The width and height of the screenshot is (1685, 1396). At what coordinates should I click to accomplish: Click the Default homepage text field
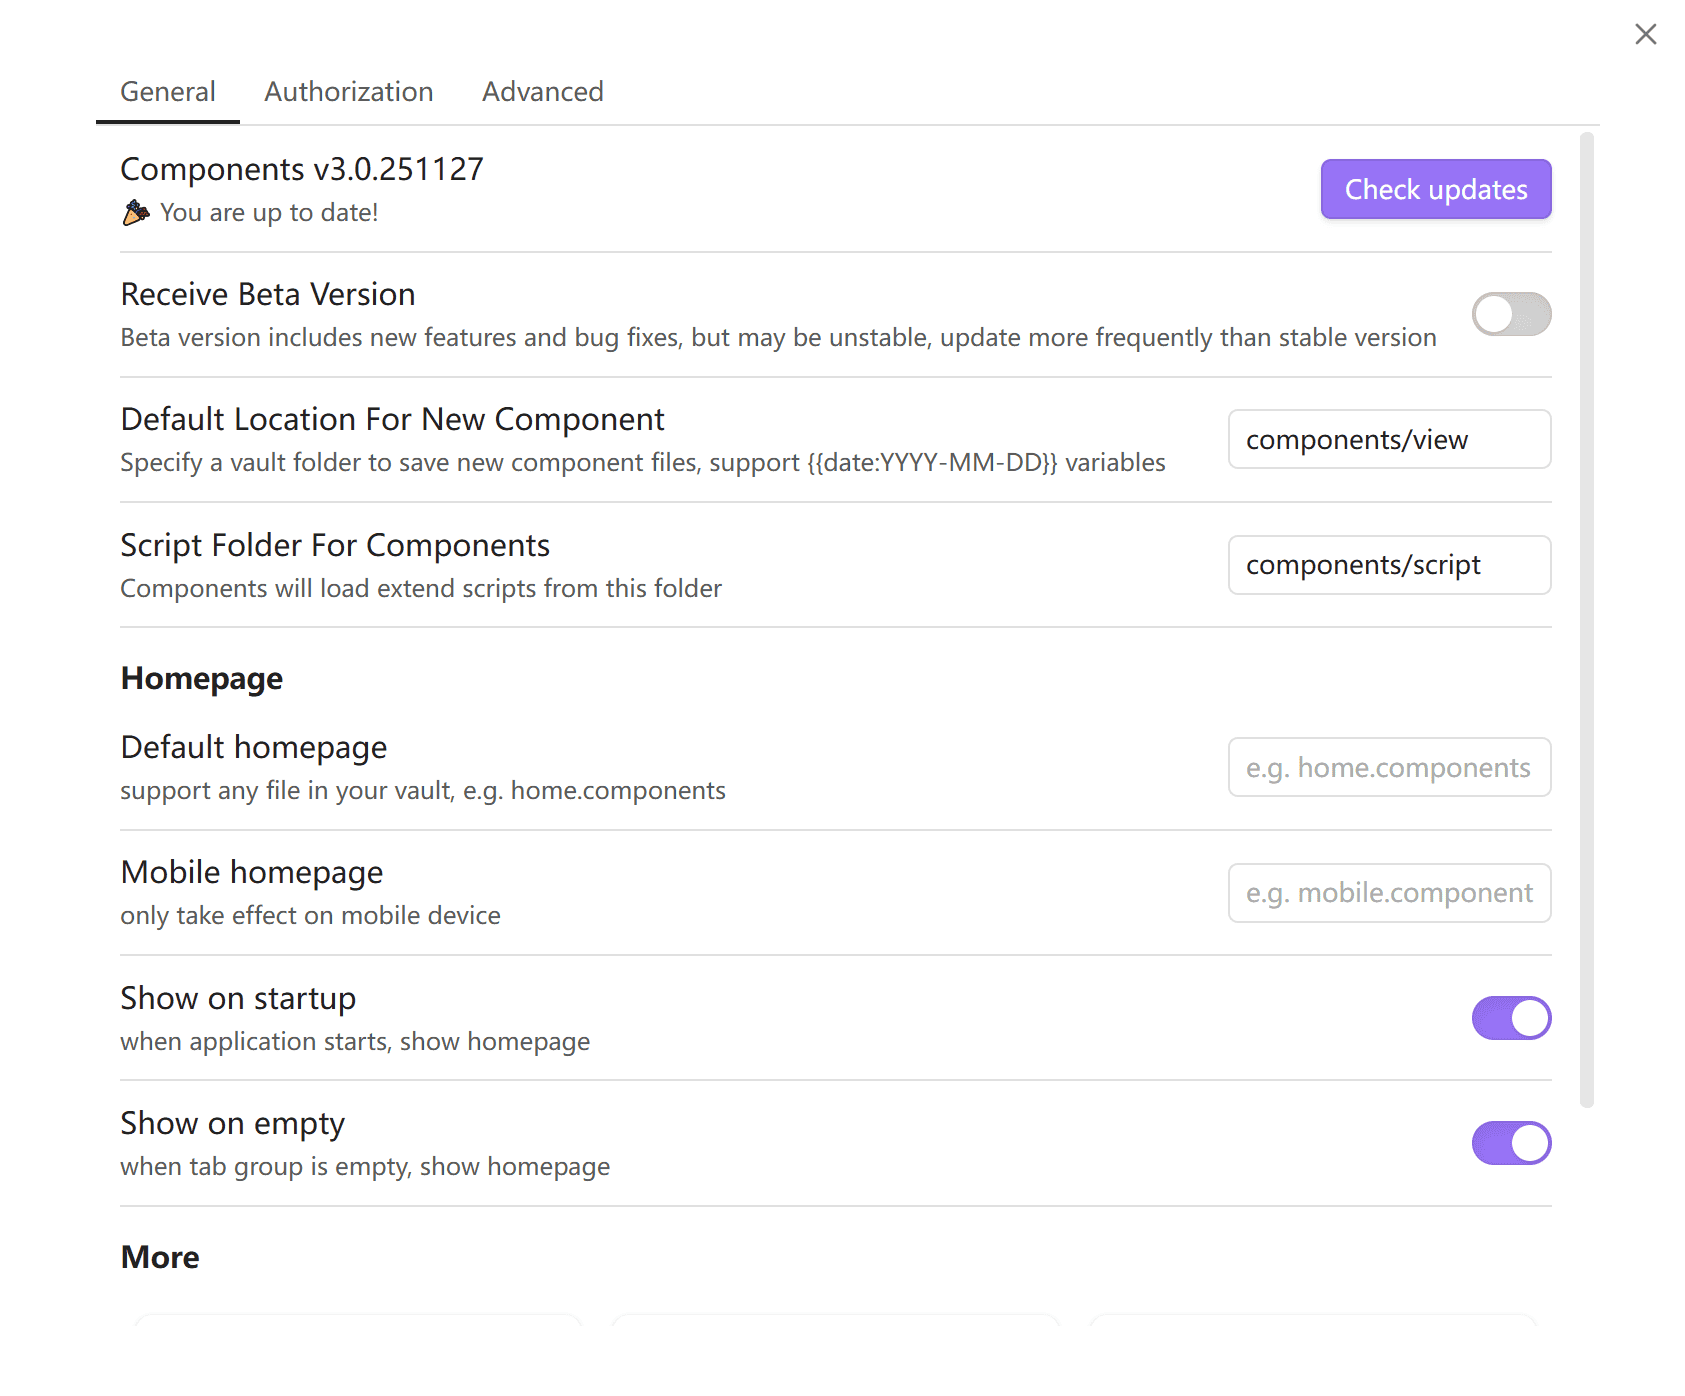click(1388, 768)
